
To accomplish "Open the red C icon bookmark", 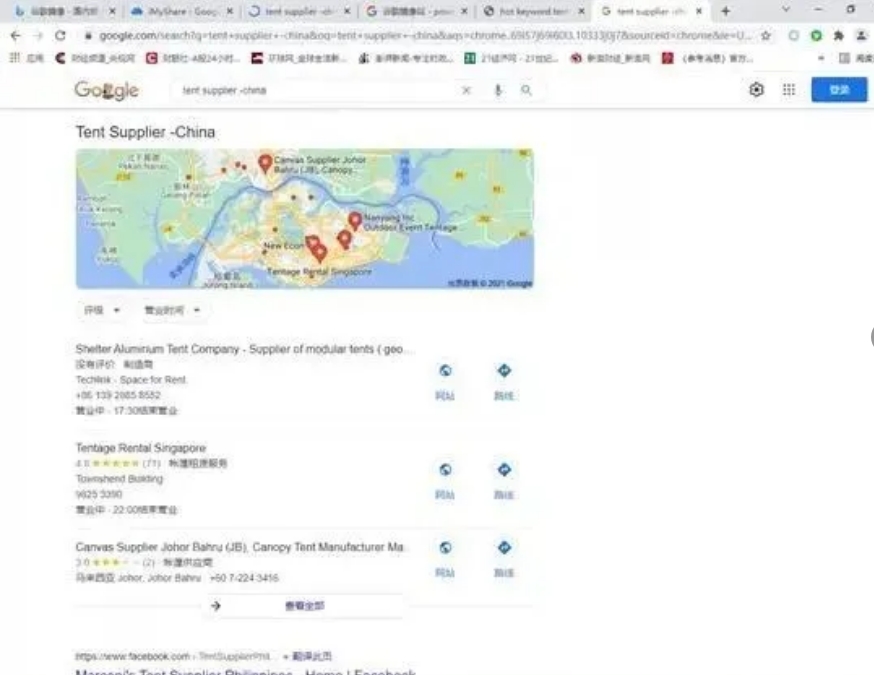I will pos(195,58).
